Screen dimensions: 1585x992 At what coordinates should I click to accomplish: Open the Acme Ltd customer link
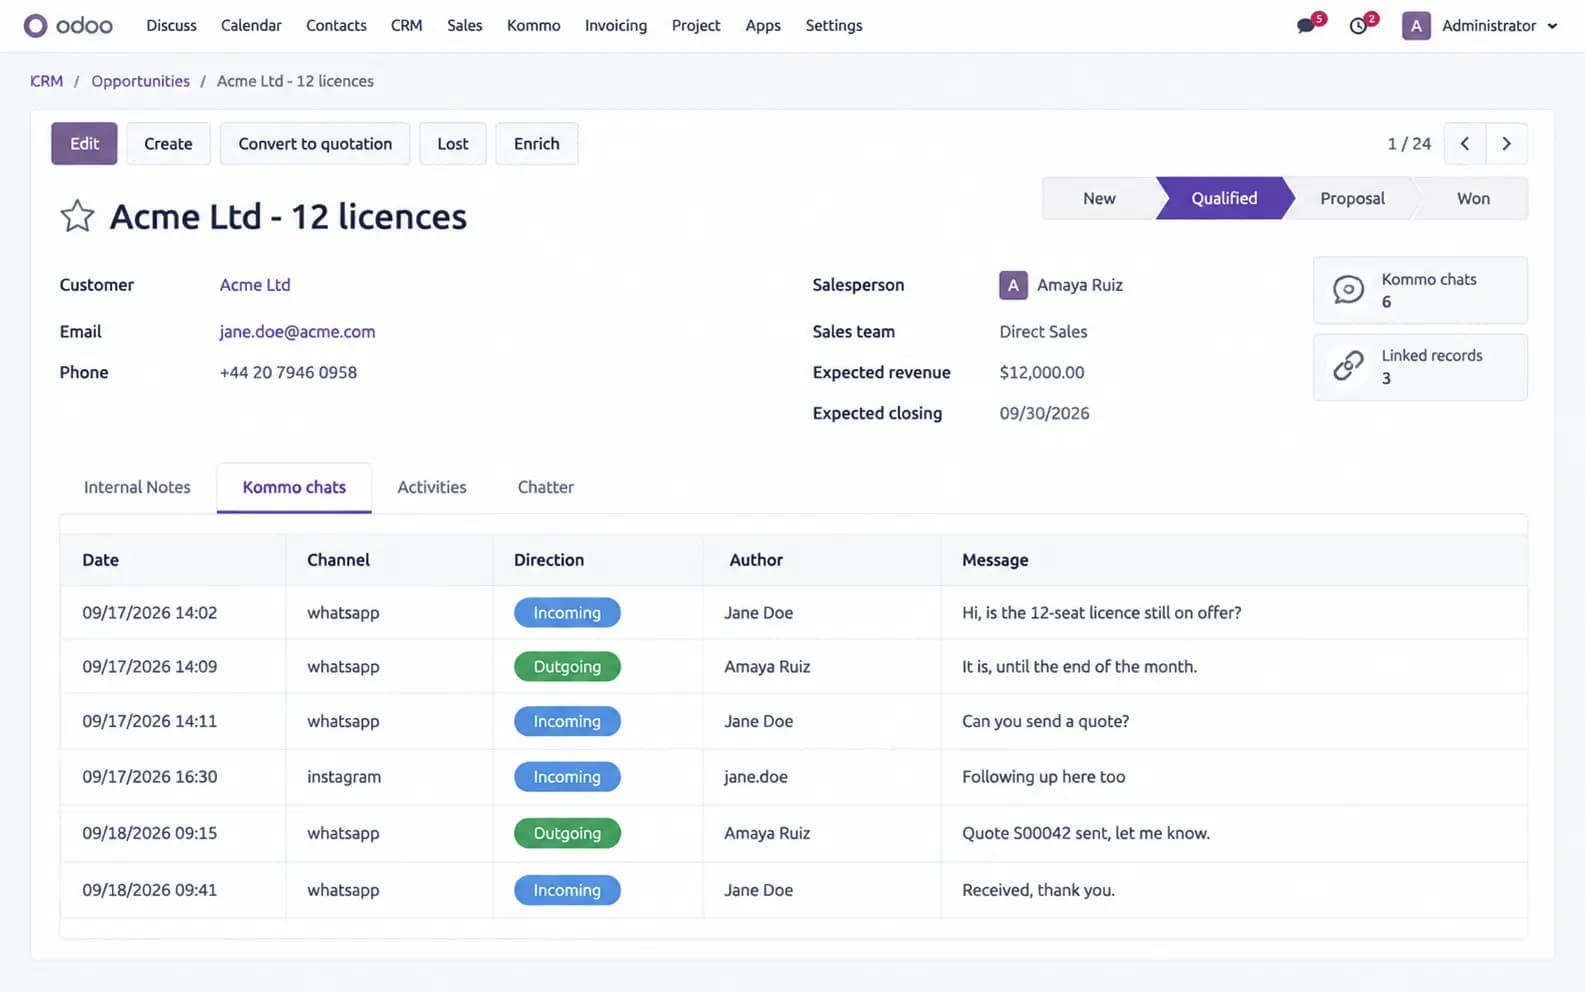pyautogui.click(x=255, y=285)
